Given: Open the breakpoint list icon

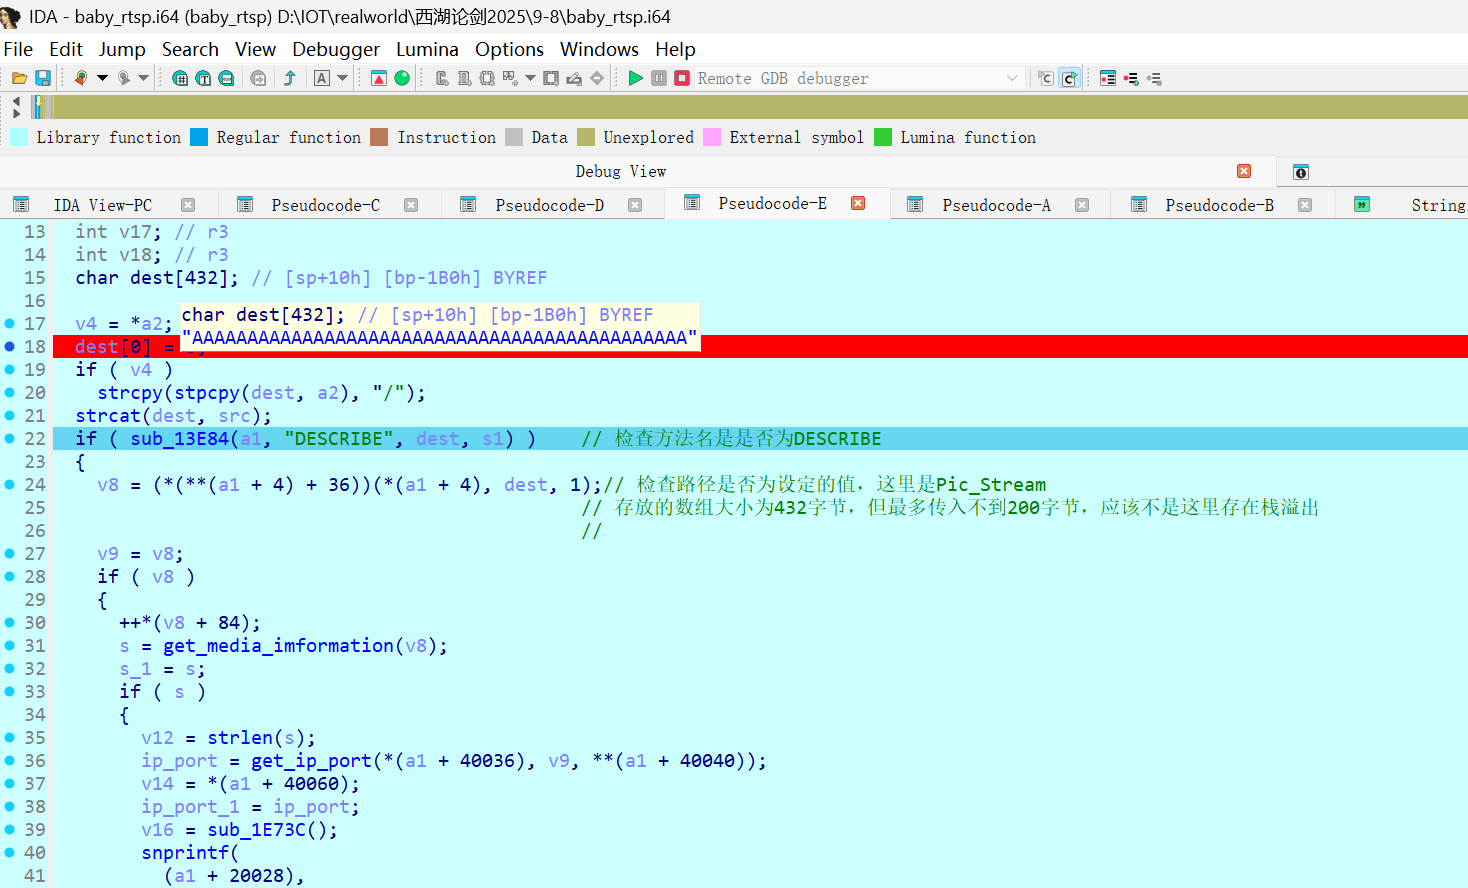Looking at the screenshot, I should pos(1108,78).
